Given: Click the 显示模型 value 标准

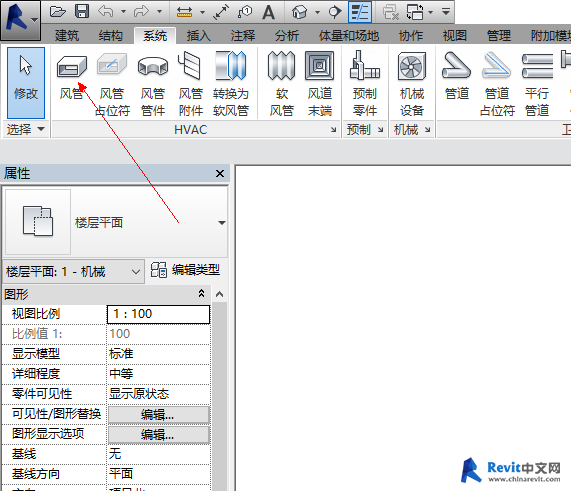Looking at the screenshot, I should [158, 354].
